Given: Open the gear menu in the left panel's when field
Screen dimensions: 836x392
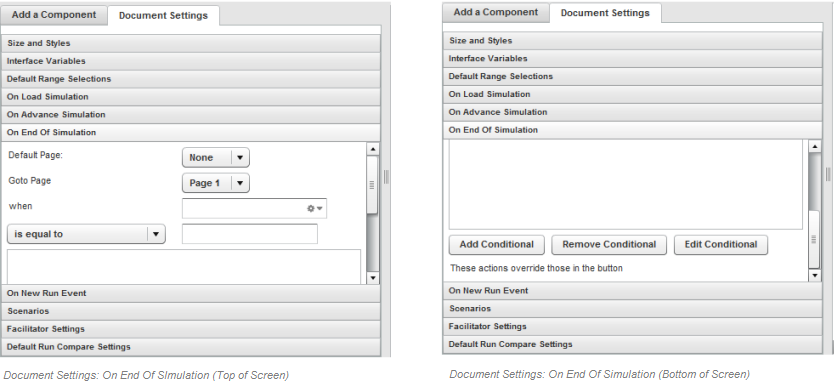Looking at the screenshot, I should pos(315,209).
